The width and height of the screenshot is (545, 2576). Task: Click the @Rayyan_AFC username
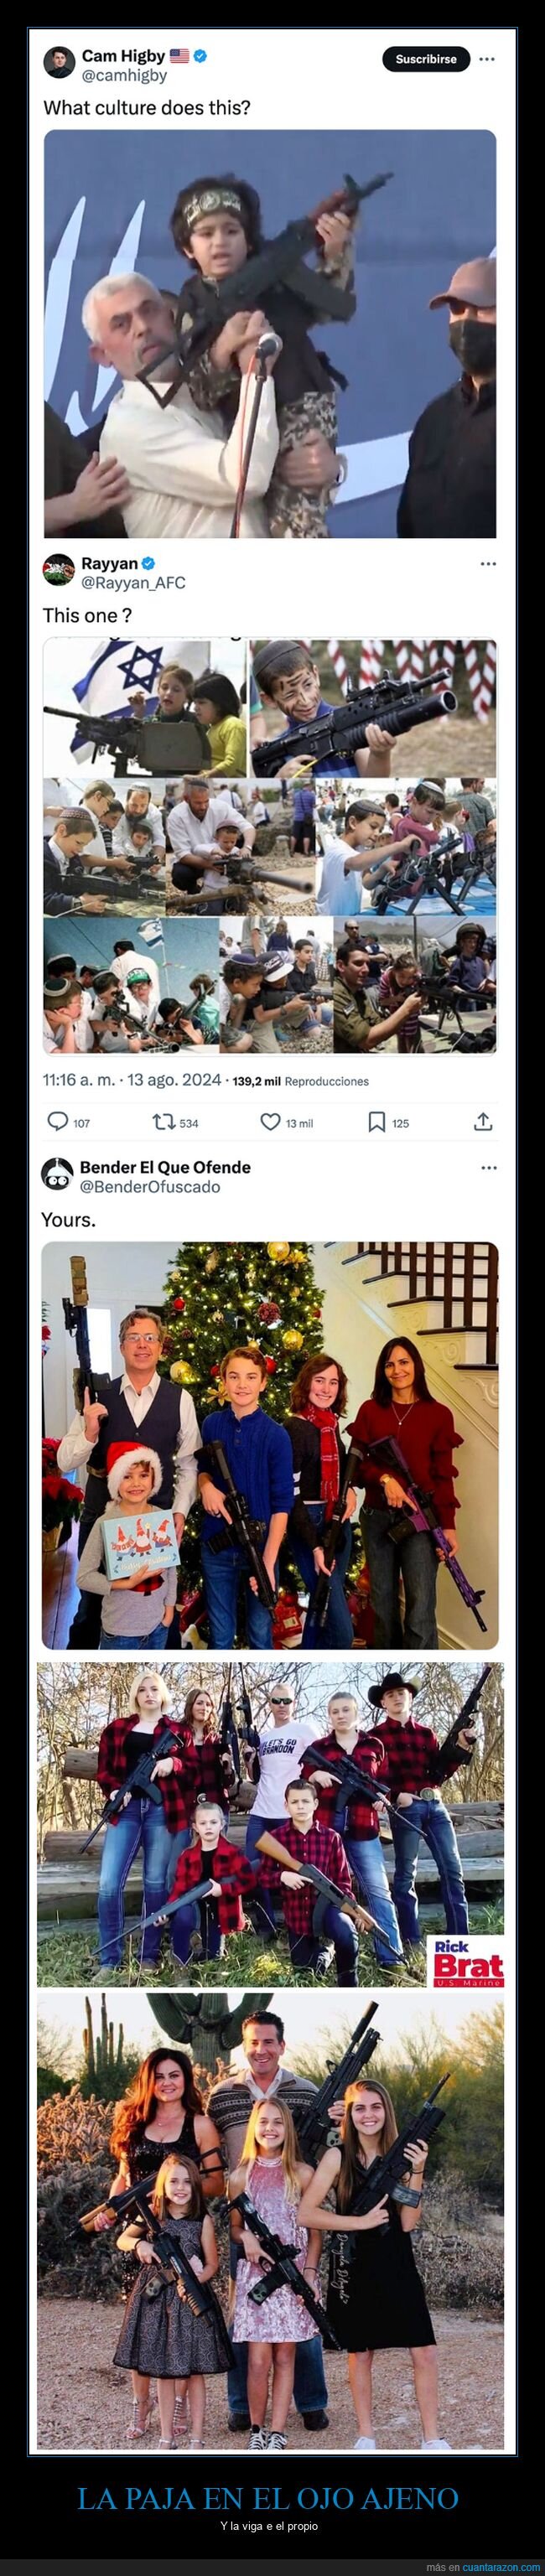point(133,582)
